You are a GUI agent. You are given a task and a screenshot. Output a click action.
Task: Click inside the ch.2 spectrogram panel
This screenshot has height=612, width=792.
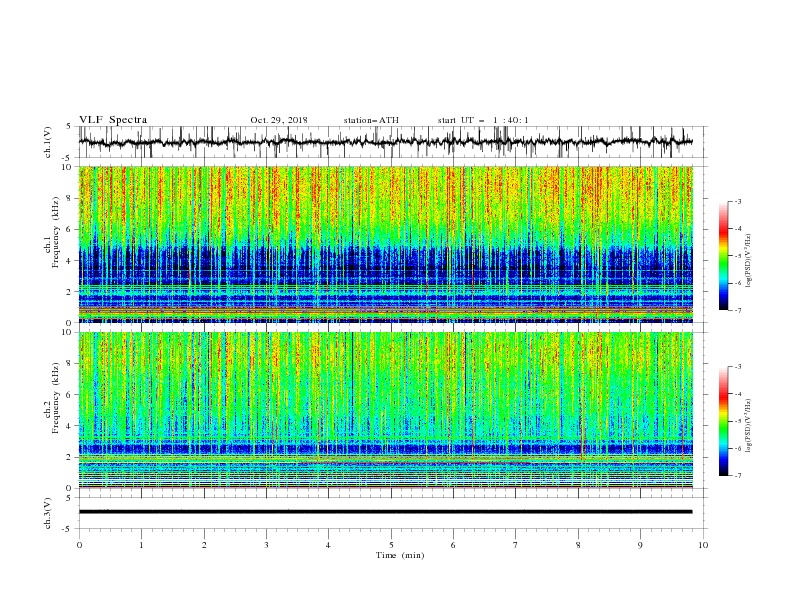pyautogui.click(x=385, y=410)
